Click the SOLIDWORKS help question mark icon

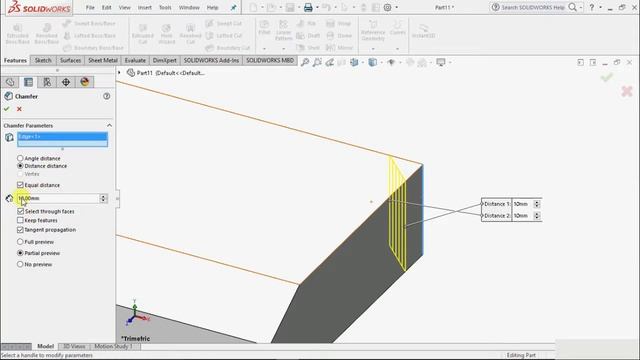click(x=591, y=7)
